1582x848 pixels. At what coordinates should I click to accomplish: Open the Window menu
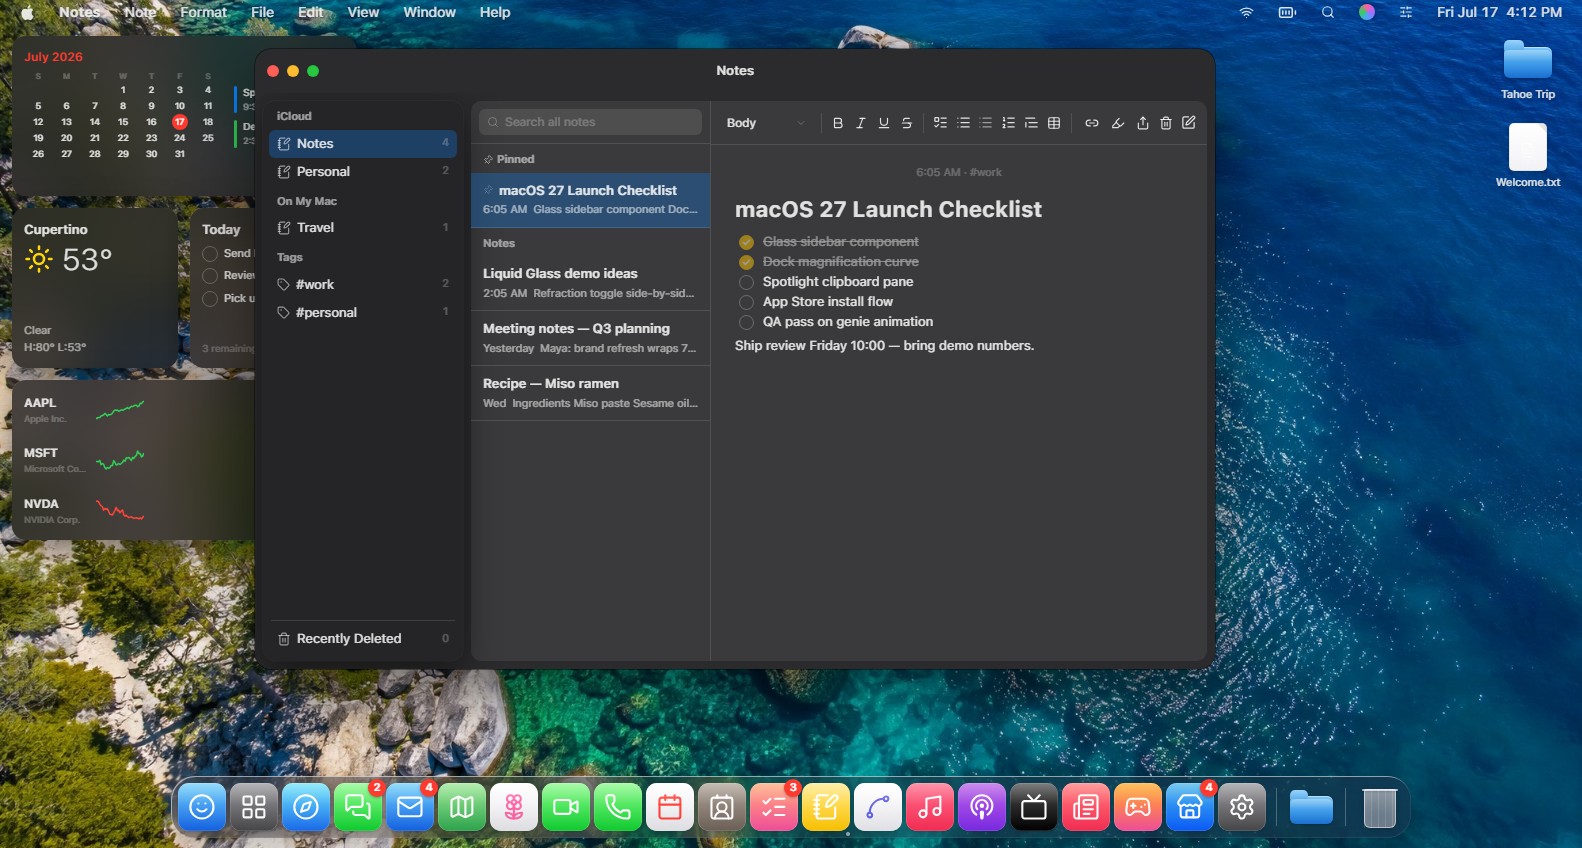[x=429, y=12]
